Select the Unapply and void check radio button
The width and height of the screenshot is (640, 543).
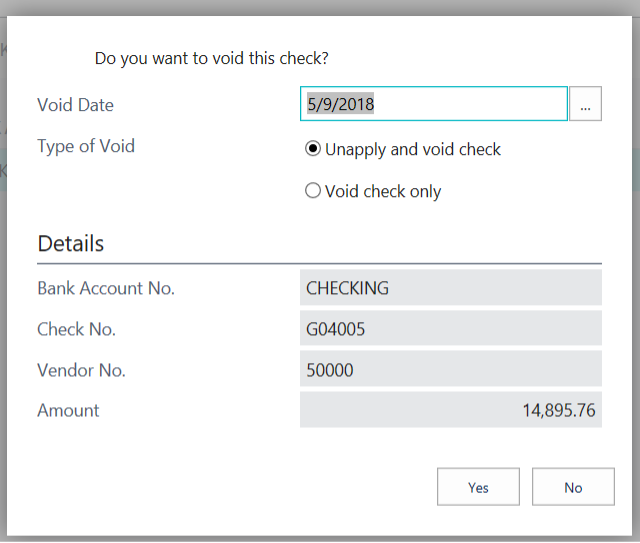tap(313, 149)
